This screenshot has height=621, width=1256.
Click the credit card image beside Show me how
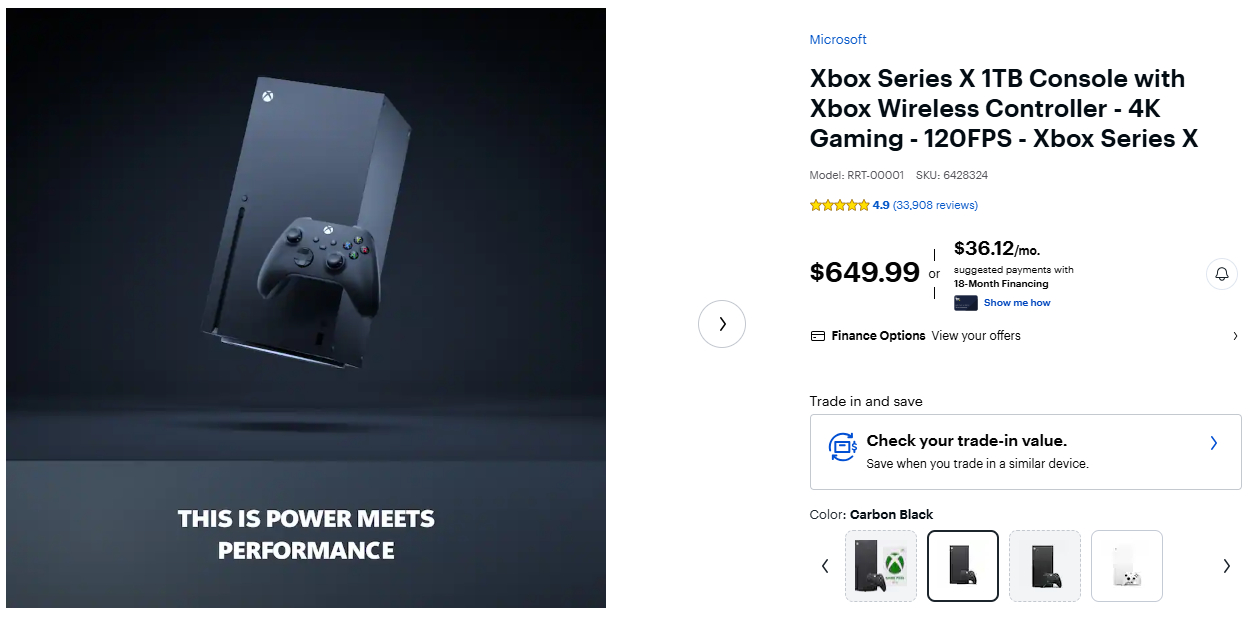point(966,303)
